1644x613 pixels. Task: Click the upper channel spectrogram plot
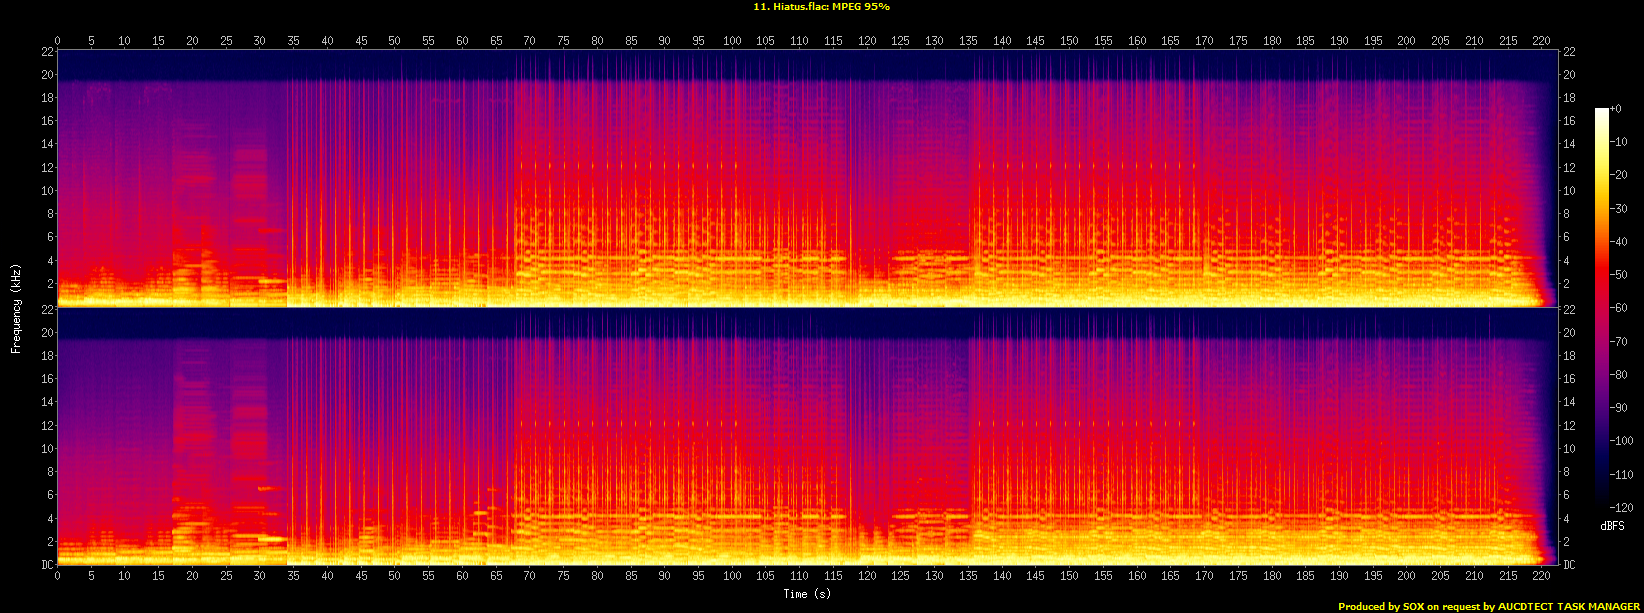pyautogui.click(x=807, y=178)
